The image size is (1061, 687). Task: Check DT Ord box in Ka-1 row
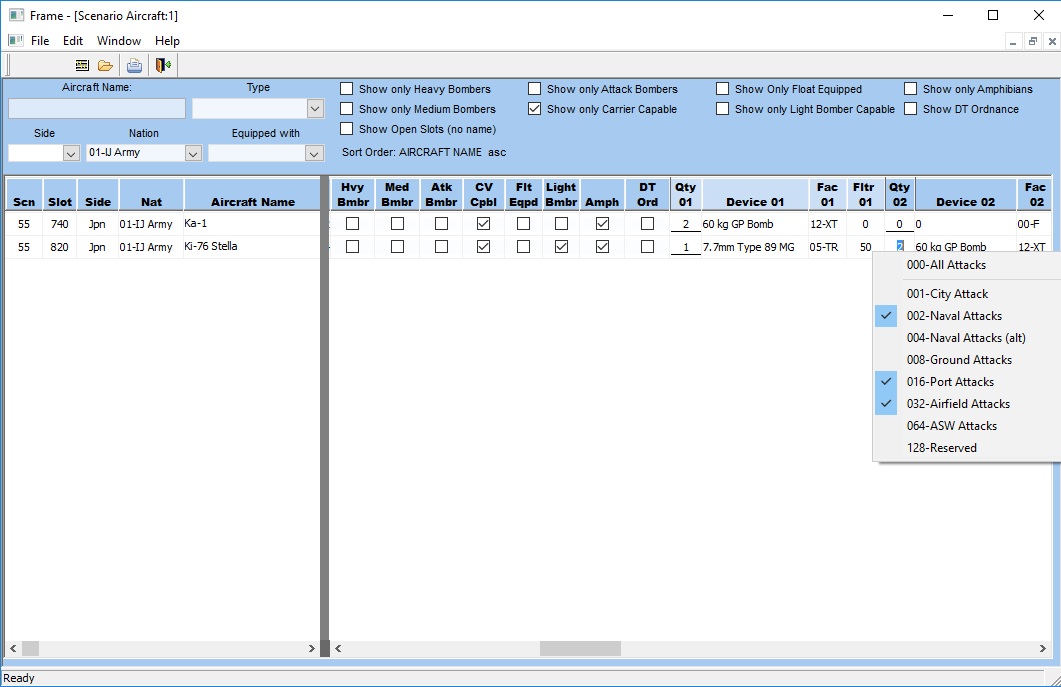click(x=648, y=223)
